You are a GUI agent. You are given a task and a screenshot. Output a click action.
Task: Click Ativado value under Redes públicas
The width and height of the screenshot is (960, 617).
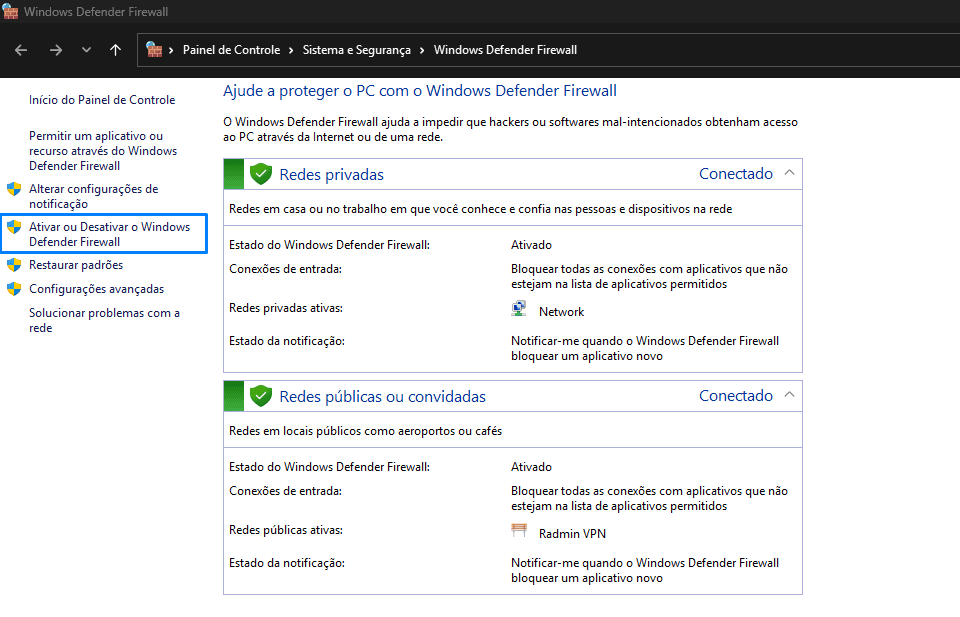(x=531, y=467)
